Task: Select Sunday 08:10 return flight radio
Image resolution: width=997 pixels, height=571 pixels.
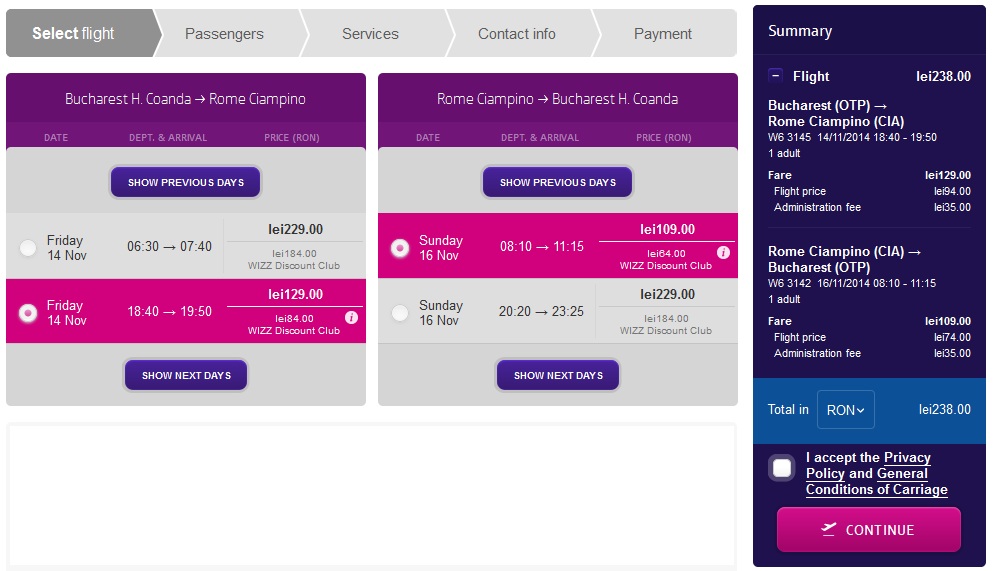Action: (x=400, y=248)
